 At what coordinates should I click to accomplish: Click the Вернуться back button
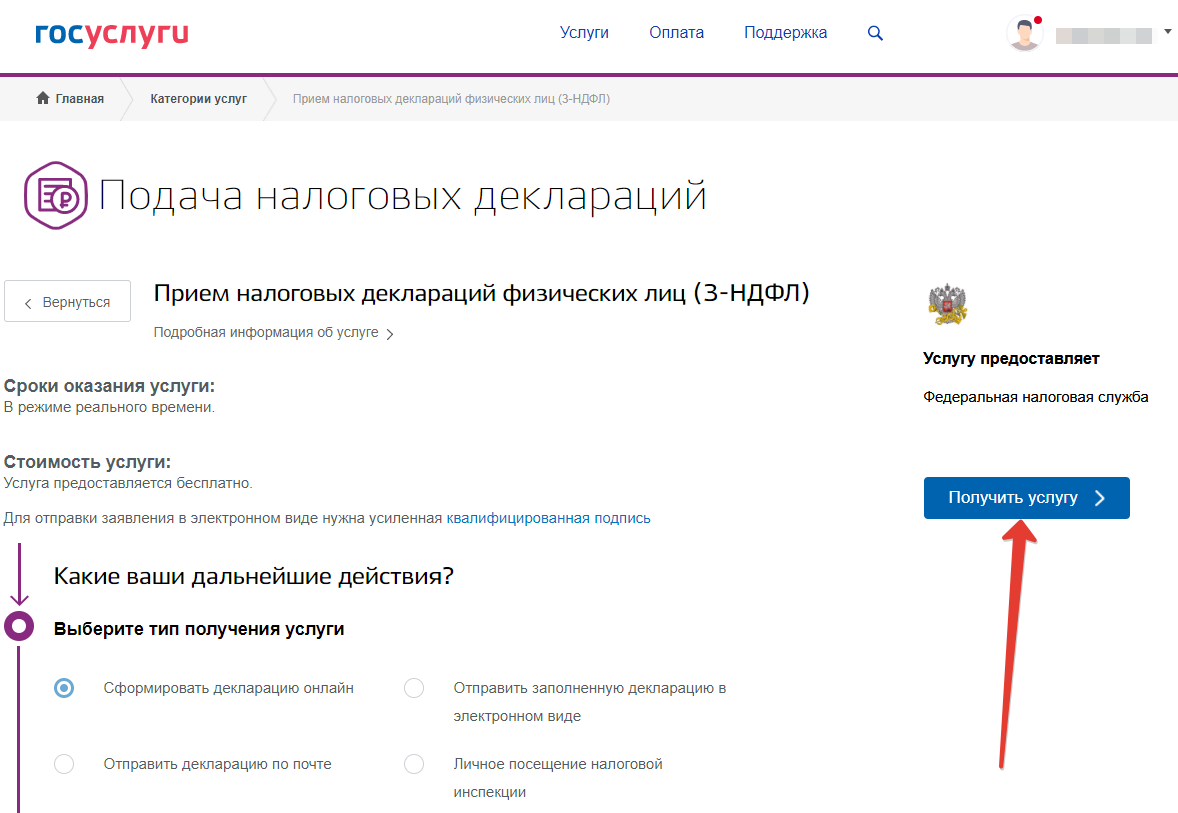[68, 301]
